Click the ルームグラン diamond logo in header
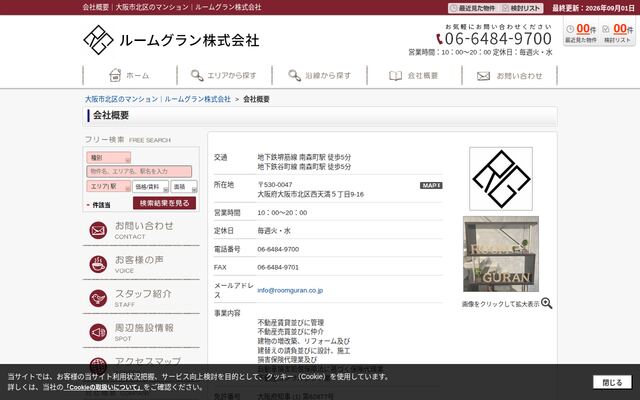The width and height of the screenshot is (640, 400). [98, 40]
